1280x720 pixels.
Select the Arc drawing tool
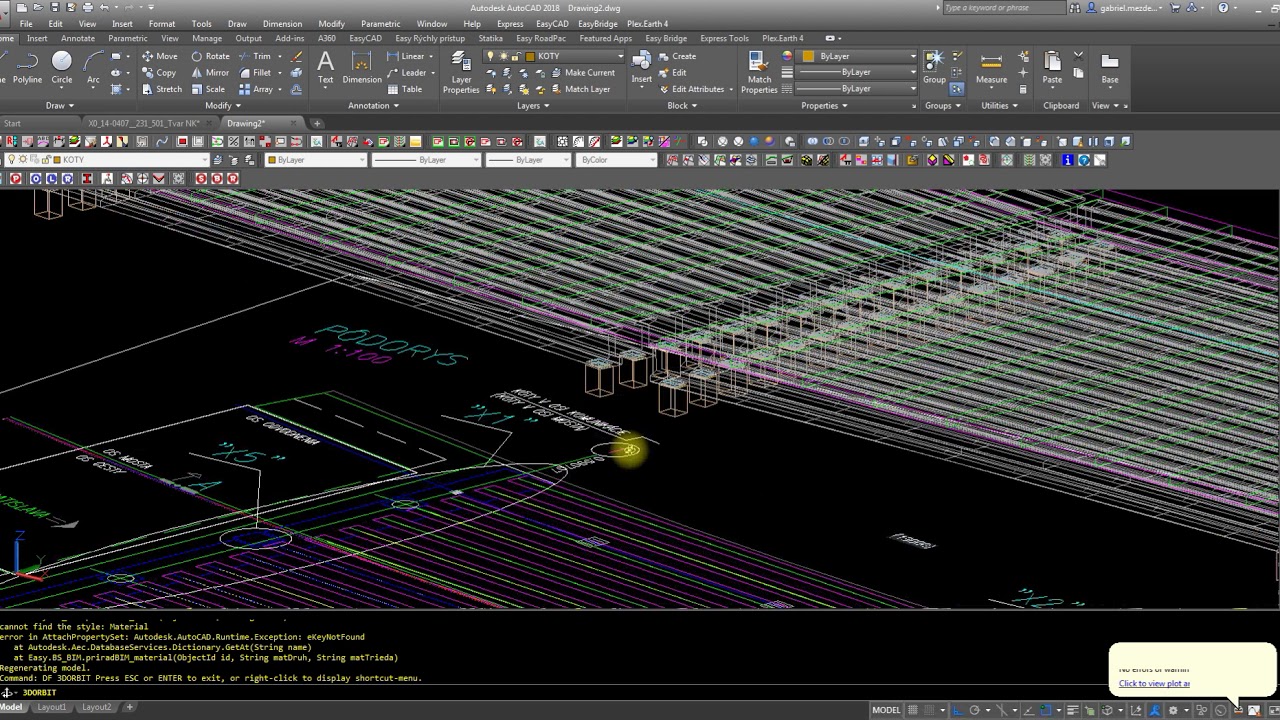[93, 68]
